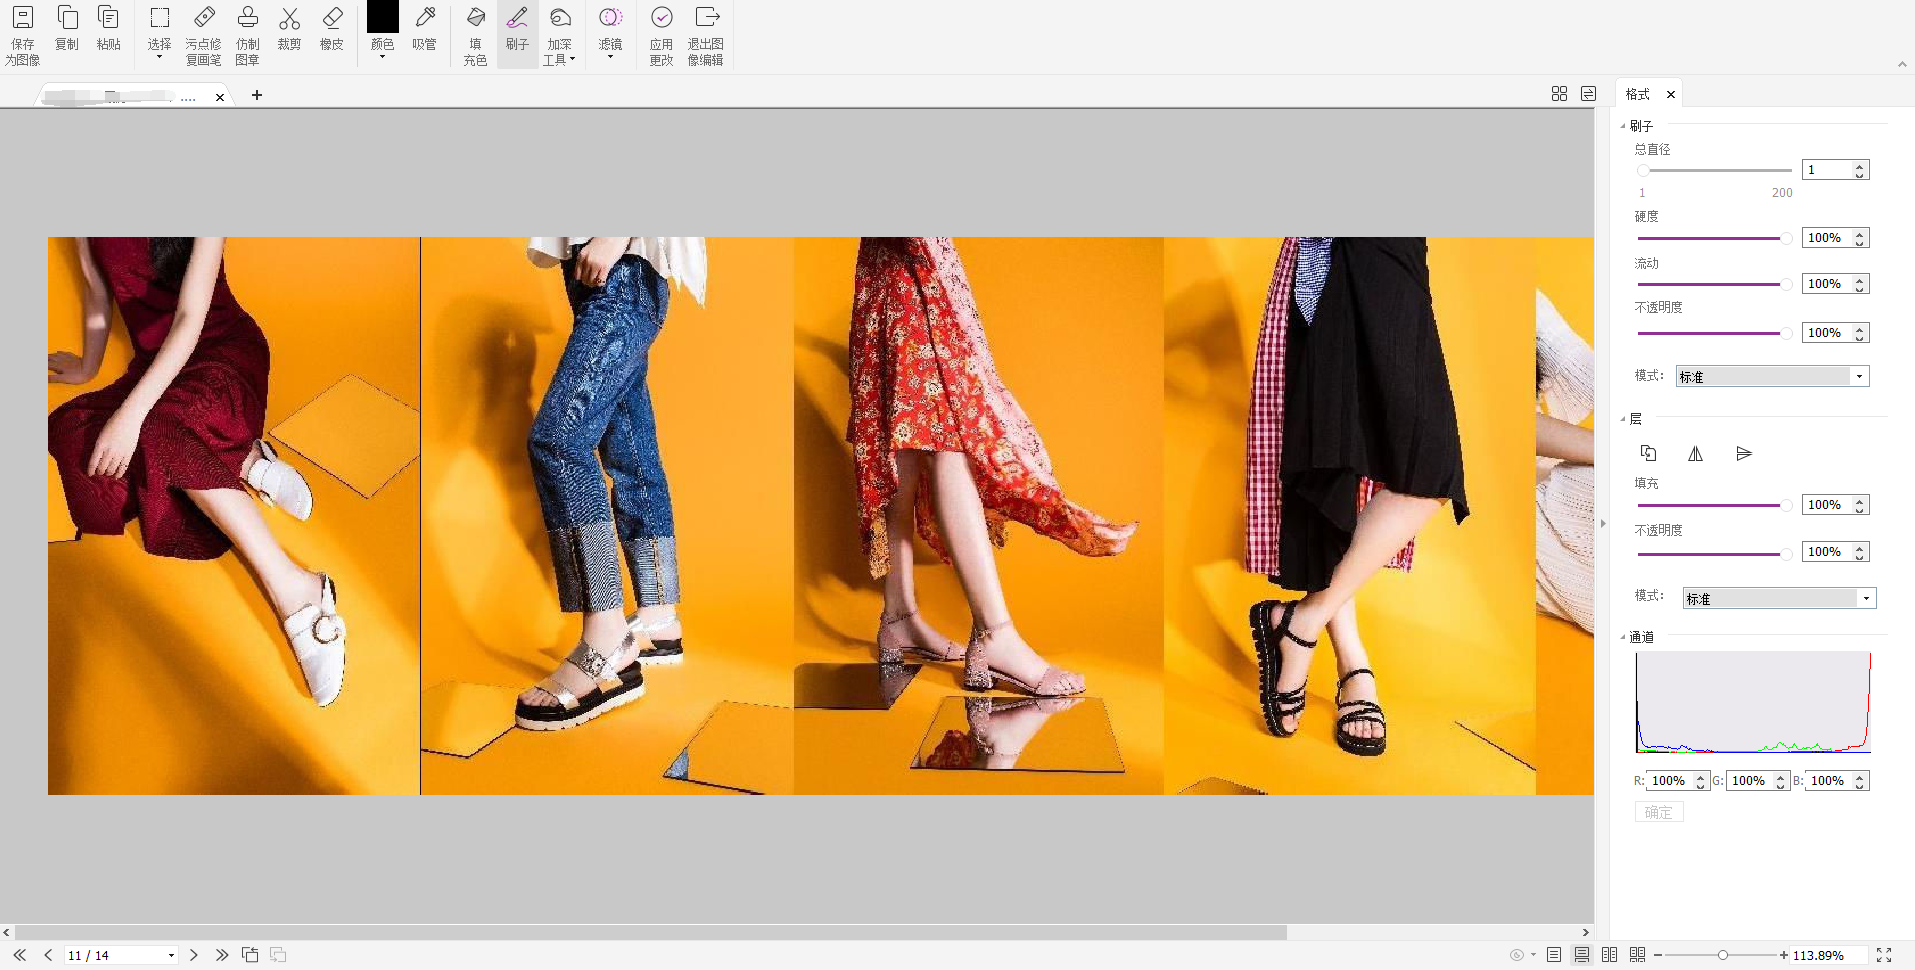The height and width of the screenshot is (970, 1915).
Task: Flip layer horizontally with the mirror icon
Action: pos(1695,454)
